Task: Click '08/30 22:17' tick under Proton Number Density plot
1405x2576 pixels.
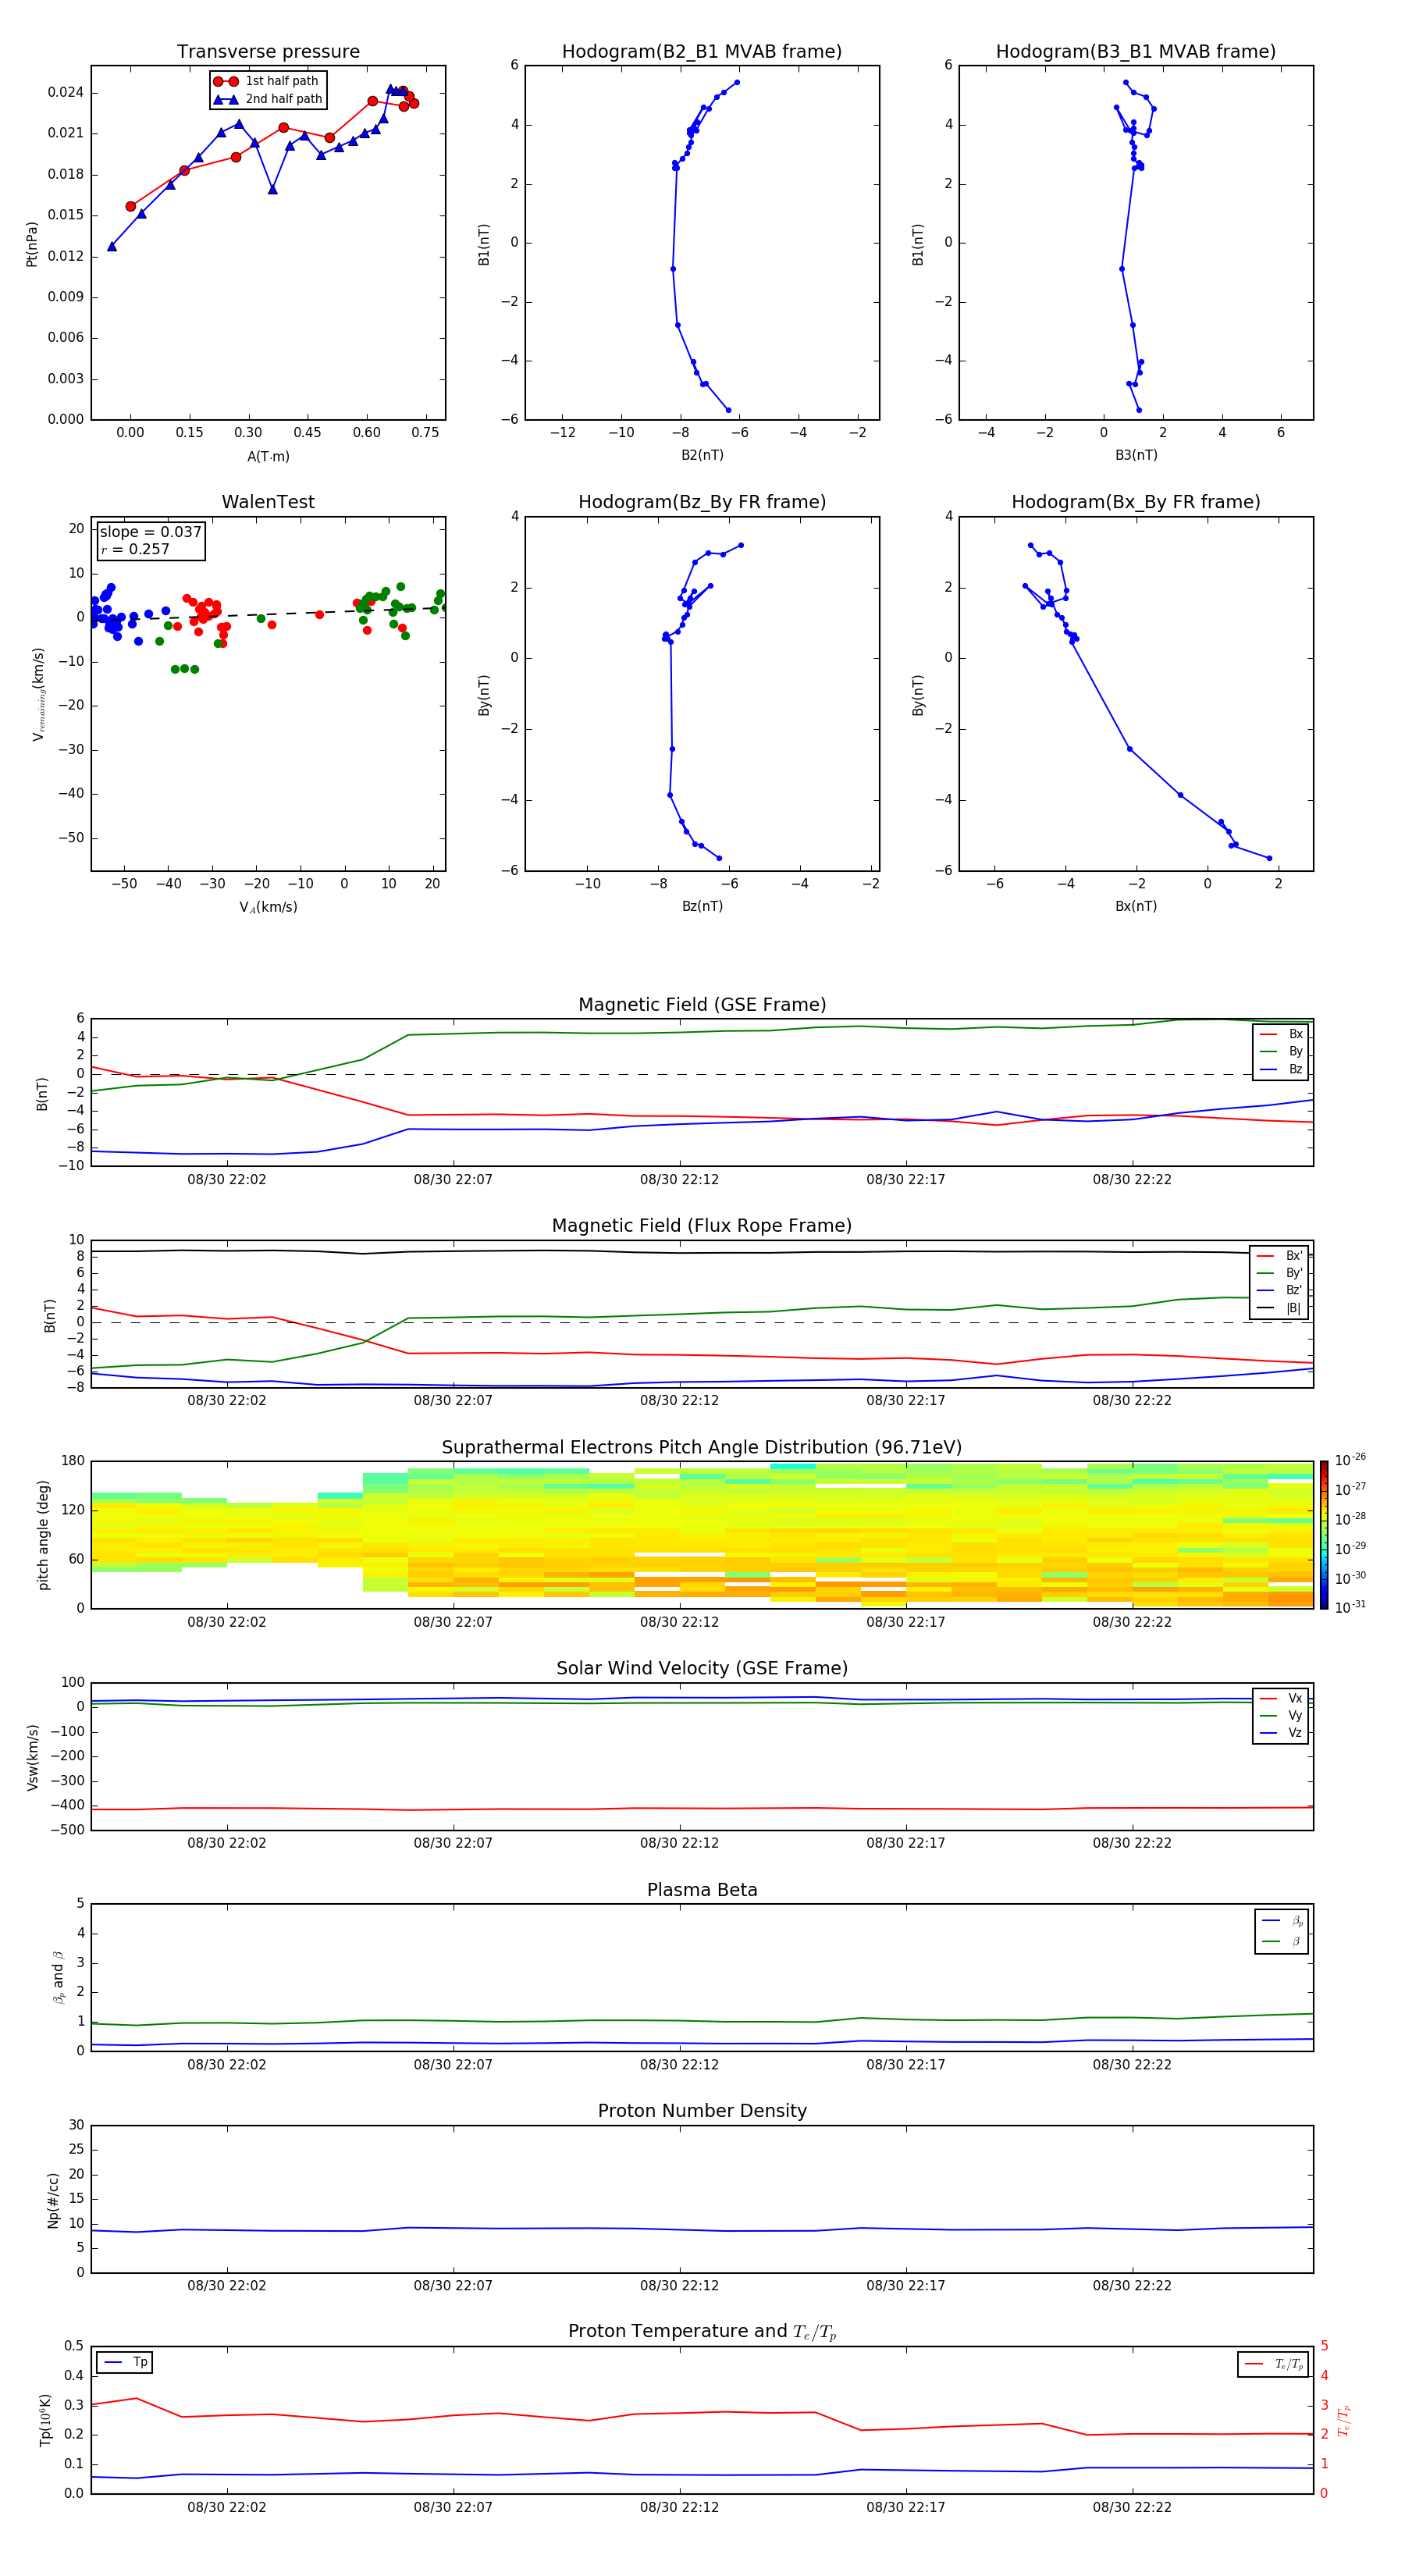Action: pos(906,2286)
